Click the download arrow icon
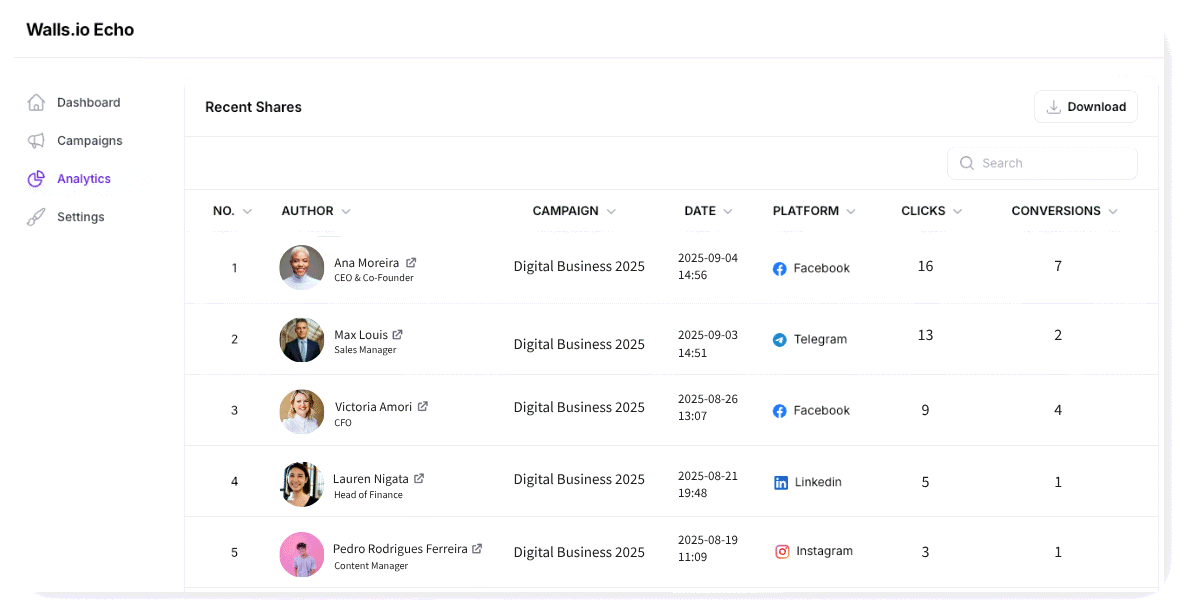 [x=1053, y=107]
